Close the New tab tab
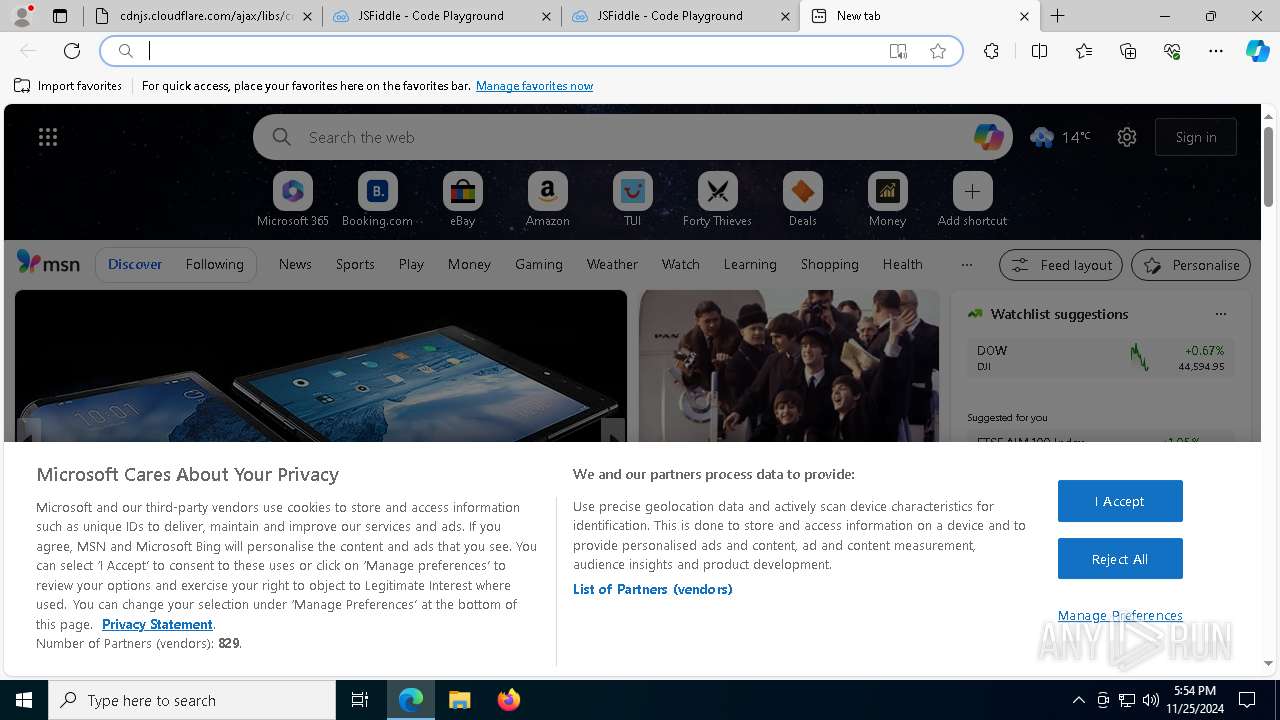 coord(1024,16)
